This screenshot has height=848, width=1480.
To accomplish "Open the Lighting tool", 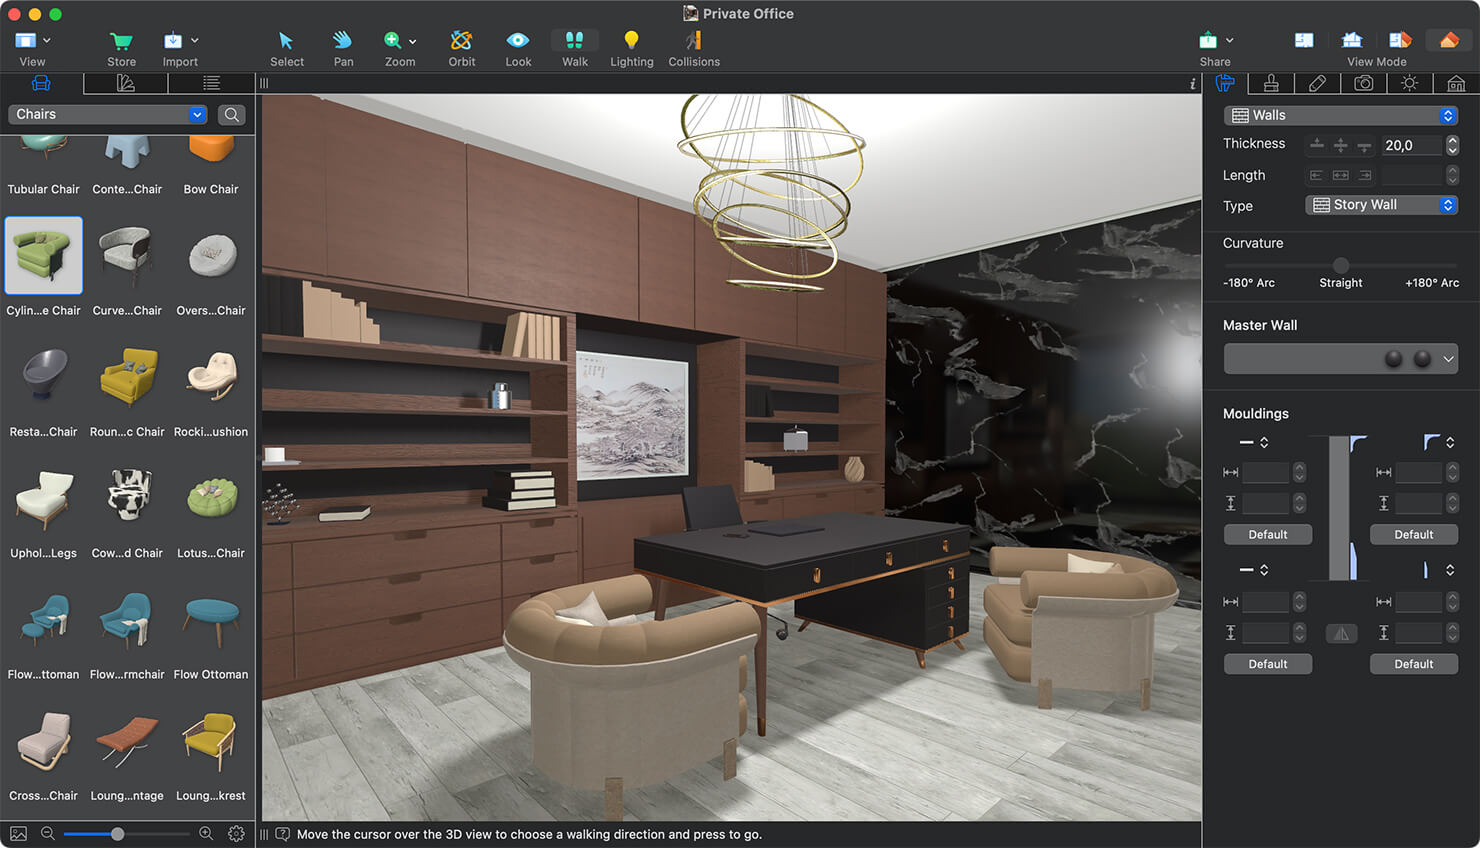I will (631, 45).
